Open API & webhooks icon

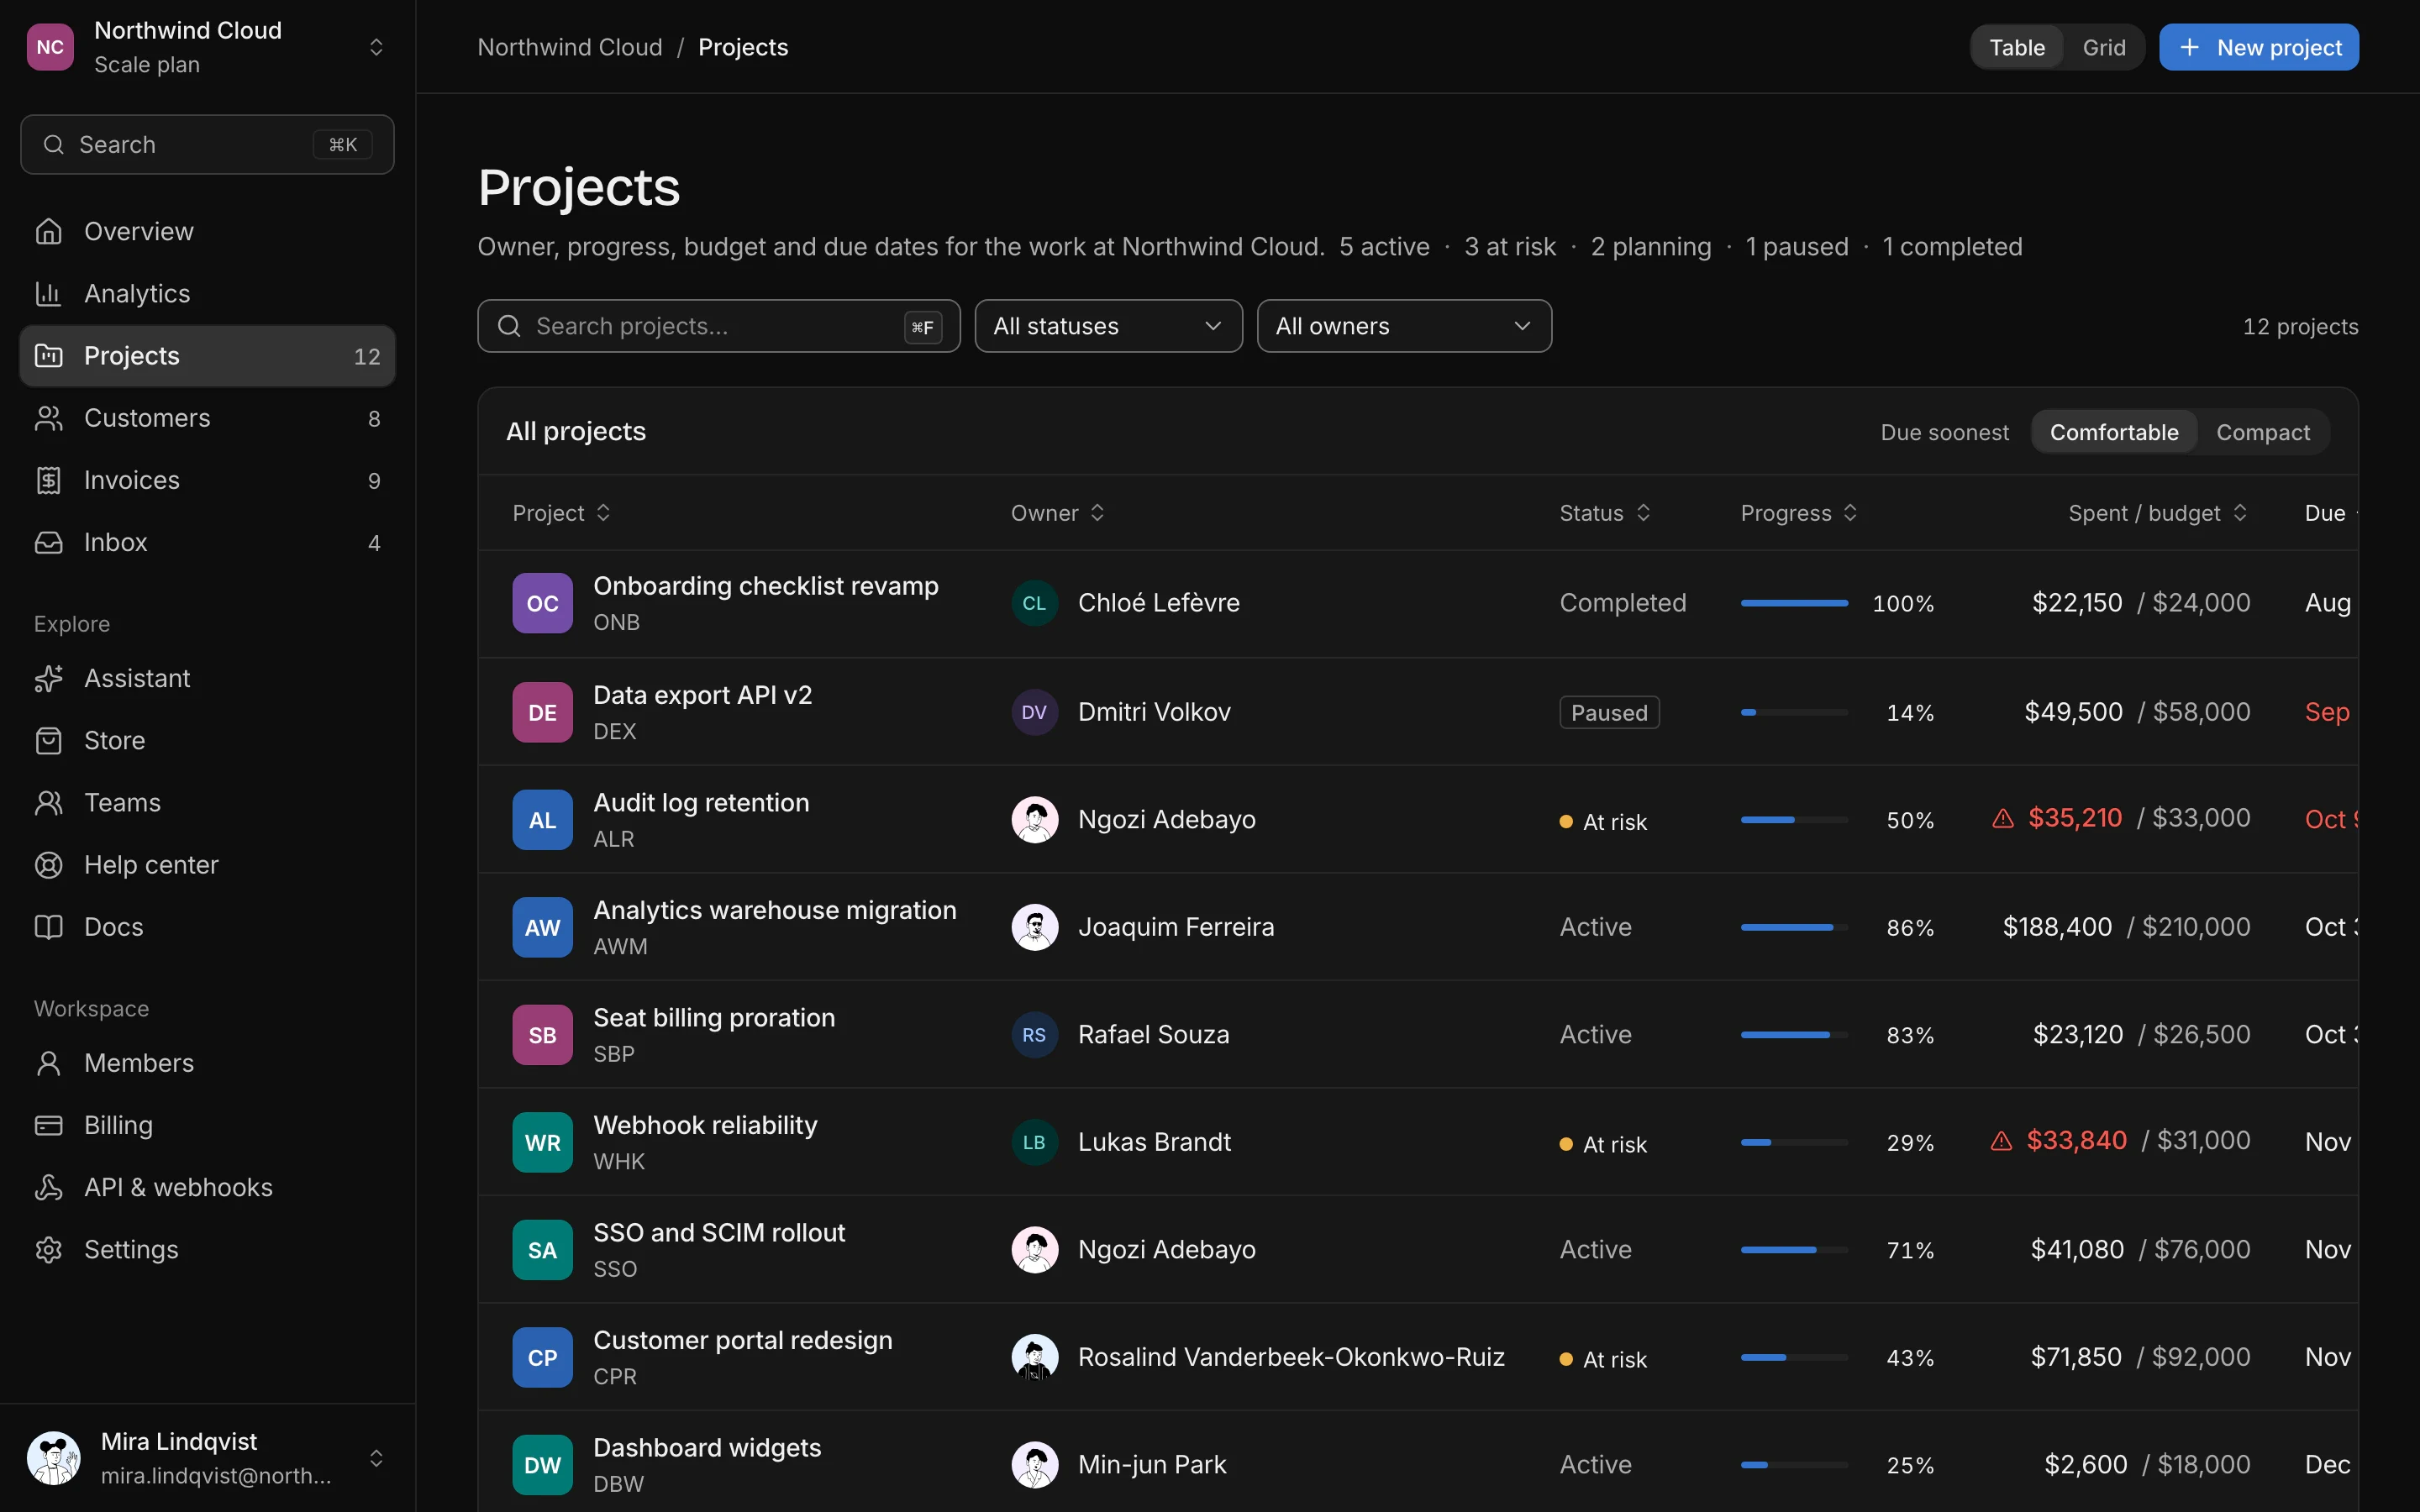coord(48,1187)
